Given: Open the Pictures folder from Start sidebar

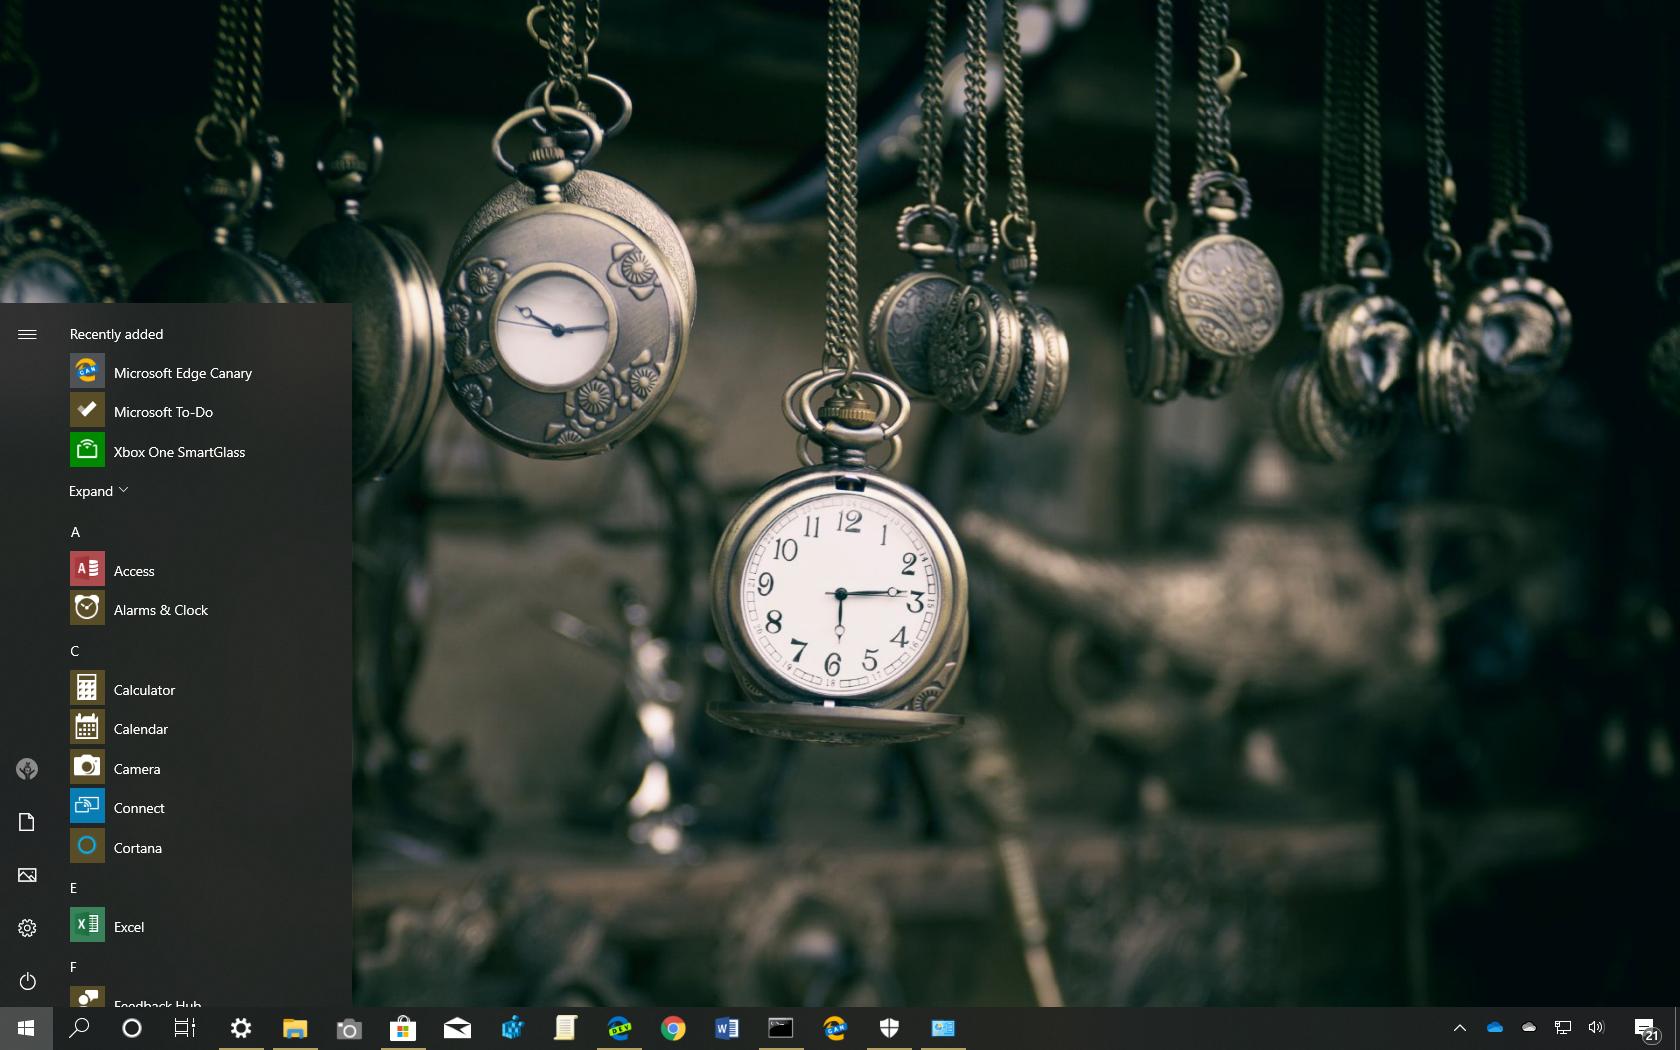Looking at the screenshot, I should [x=27, y=875].
